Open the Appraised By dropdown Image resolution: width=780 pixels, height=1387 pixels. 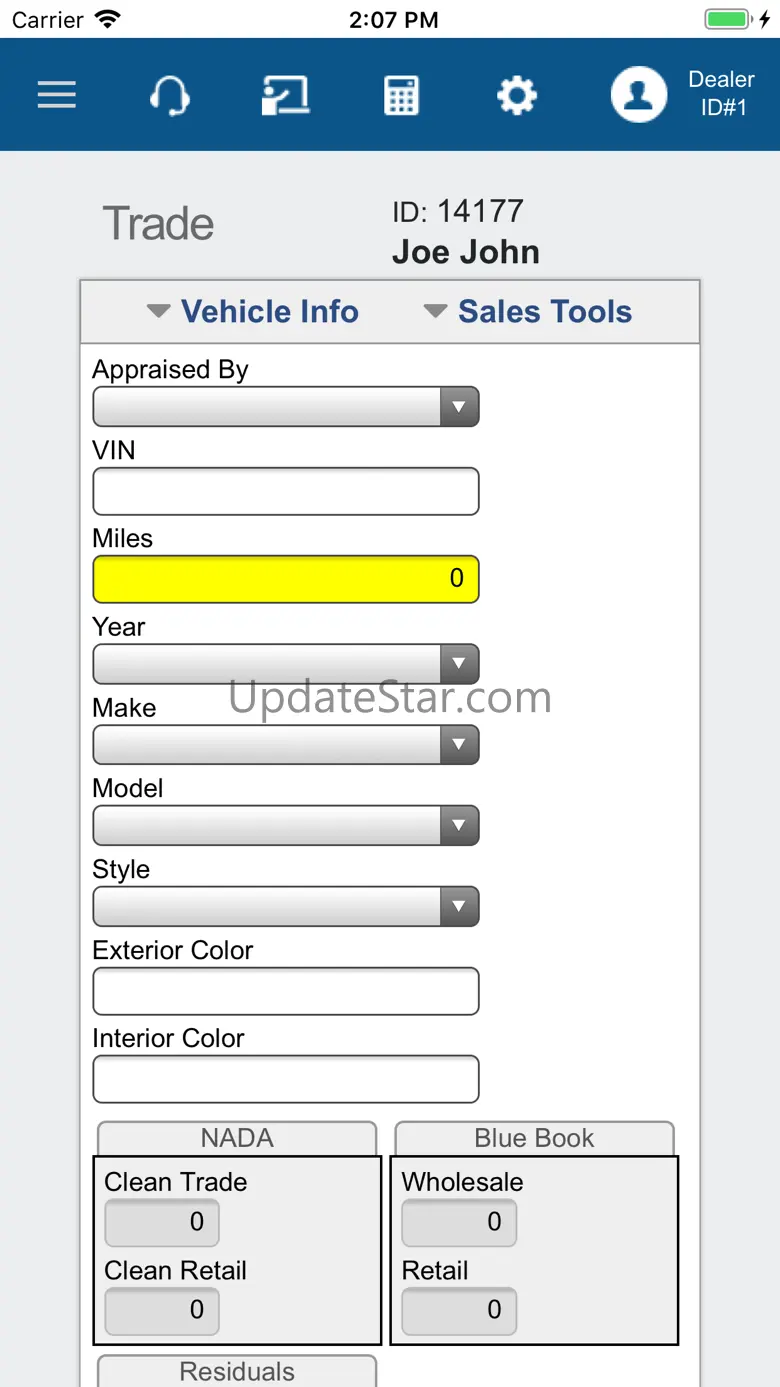coord(285,407)
